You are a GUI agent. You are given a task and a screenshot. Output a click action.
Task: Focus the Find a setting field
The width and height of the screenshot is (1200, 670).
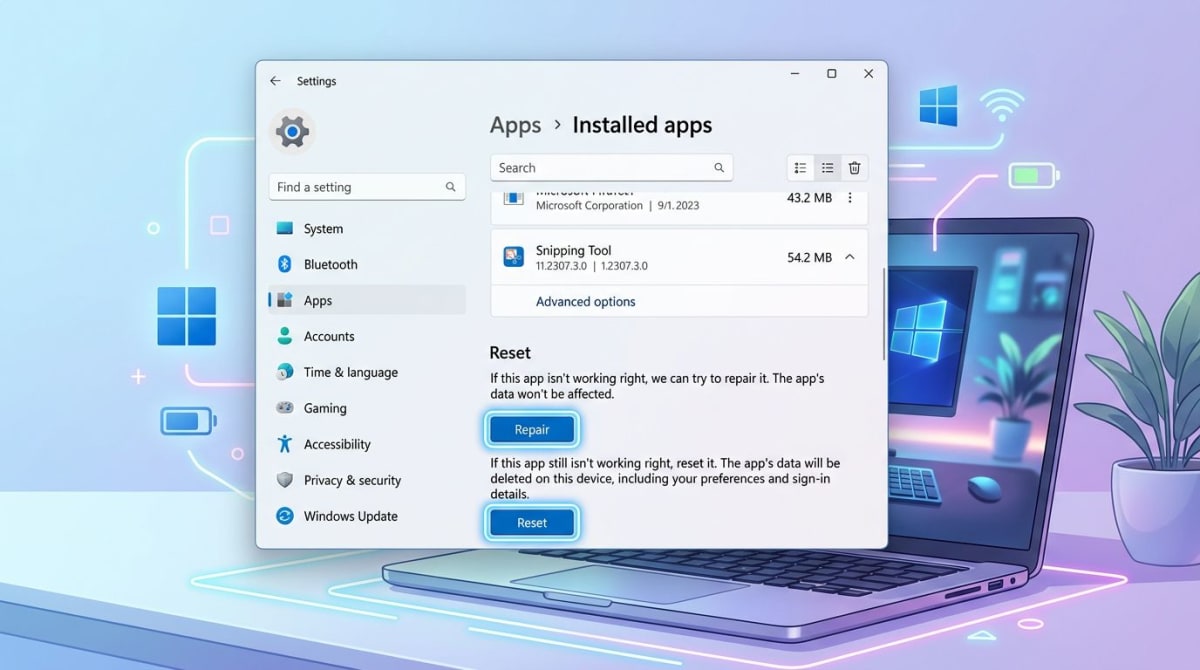(x=367, y=187)
